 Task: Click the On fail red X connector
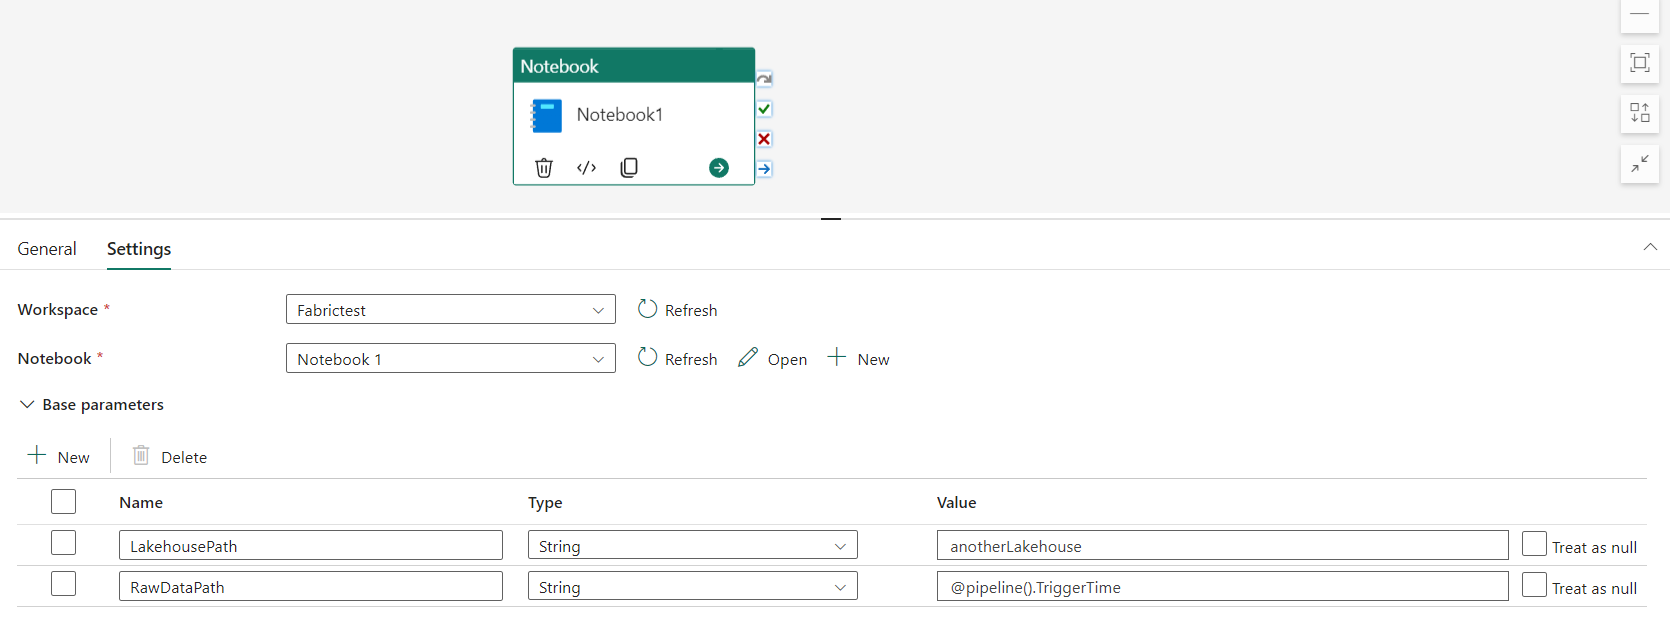[764, 139]
